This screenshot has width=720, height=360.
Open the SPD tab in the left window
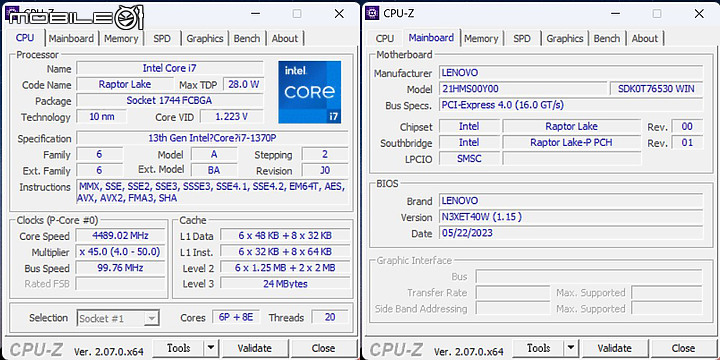(162, 39)
